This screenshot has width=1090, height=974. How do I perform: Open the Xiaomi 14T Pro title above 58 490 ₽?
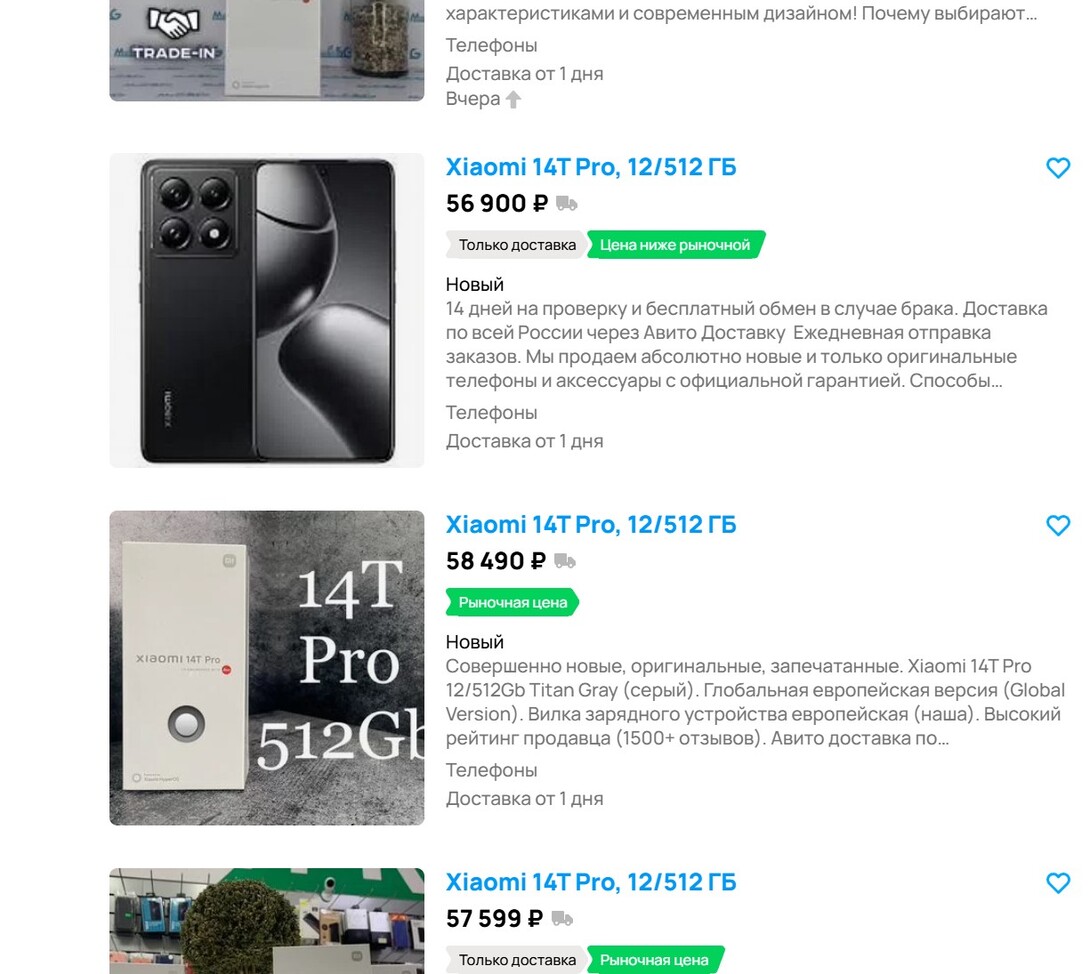click(x=590, y=524)
